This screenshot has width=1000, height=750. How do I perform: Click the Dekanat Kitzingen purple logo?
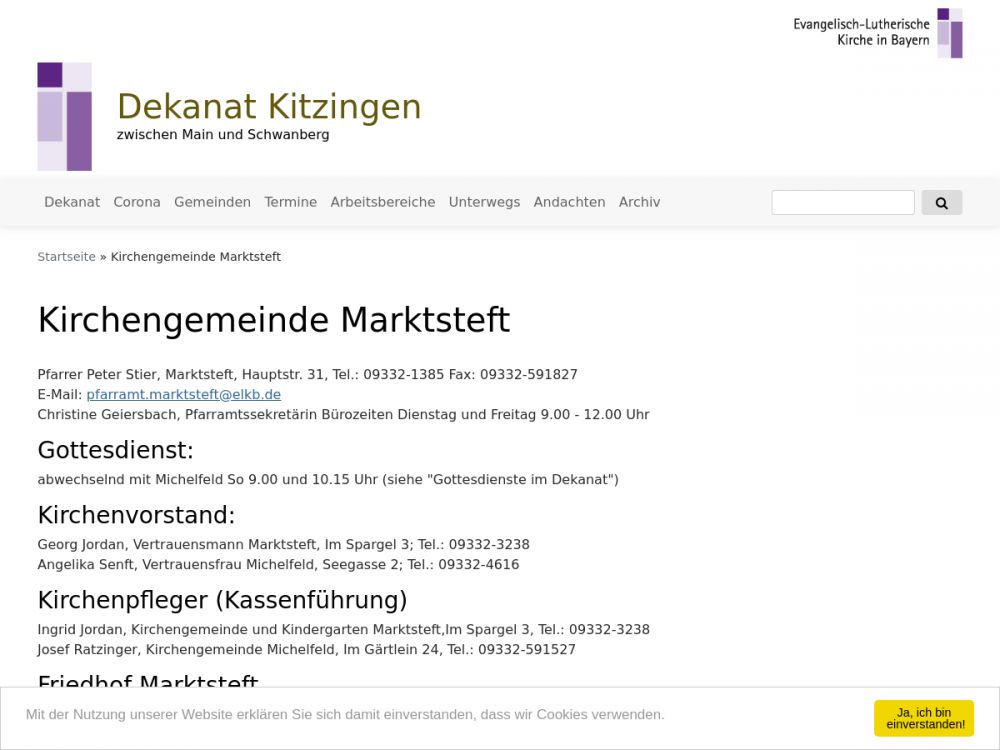[64, 117]
